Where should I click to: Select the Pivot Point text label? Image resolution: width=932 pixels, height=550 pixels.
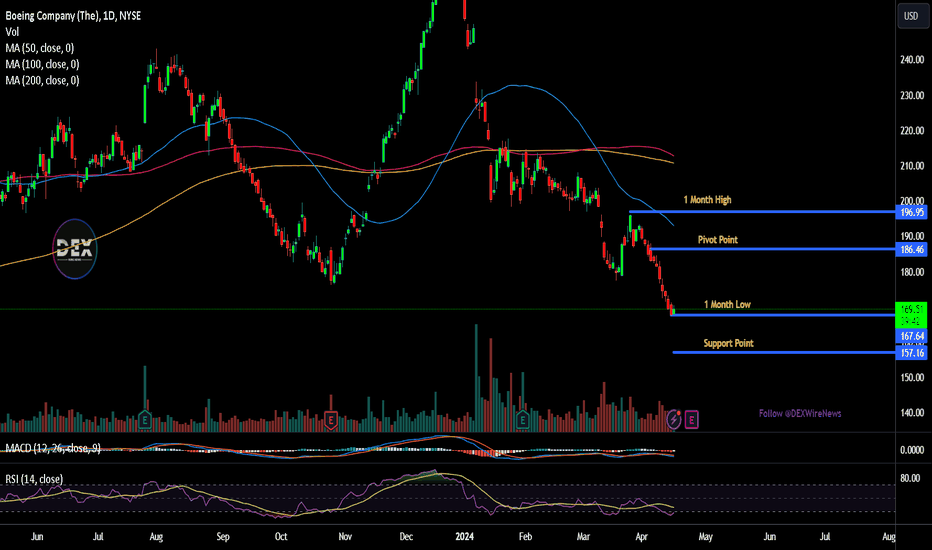point(717,240)
